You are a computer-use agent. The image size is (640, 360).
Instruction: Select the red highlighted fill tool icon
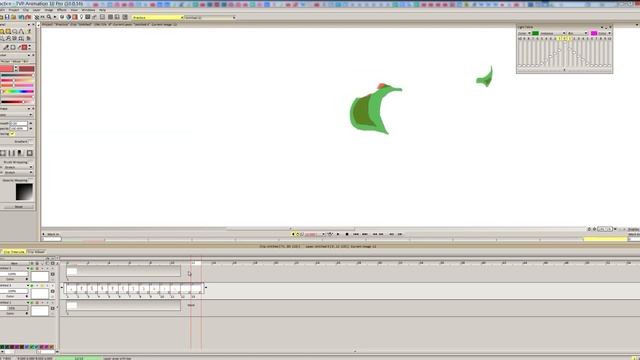tap(24, 47)
